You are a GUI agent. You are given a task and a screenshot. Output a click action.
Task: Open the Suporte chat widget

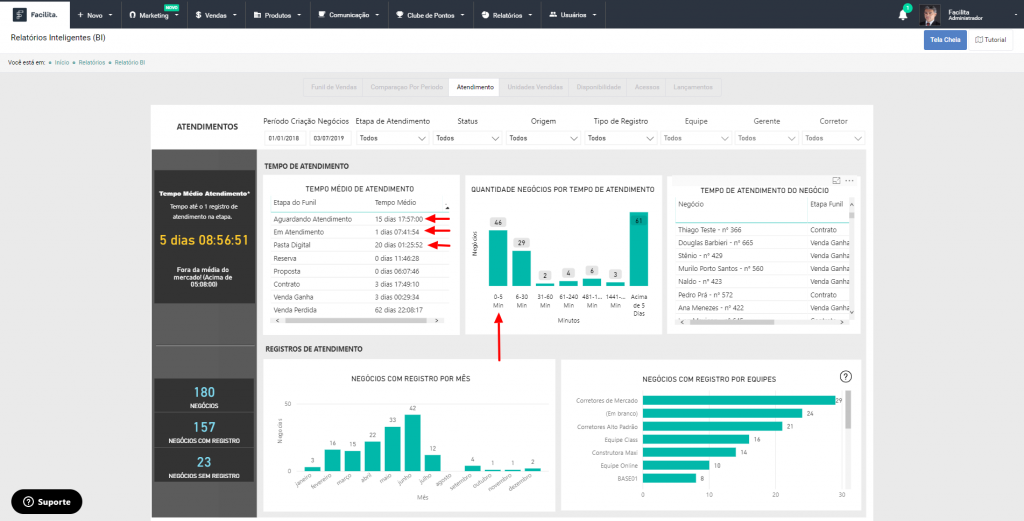47,501
